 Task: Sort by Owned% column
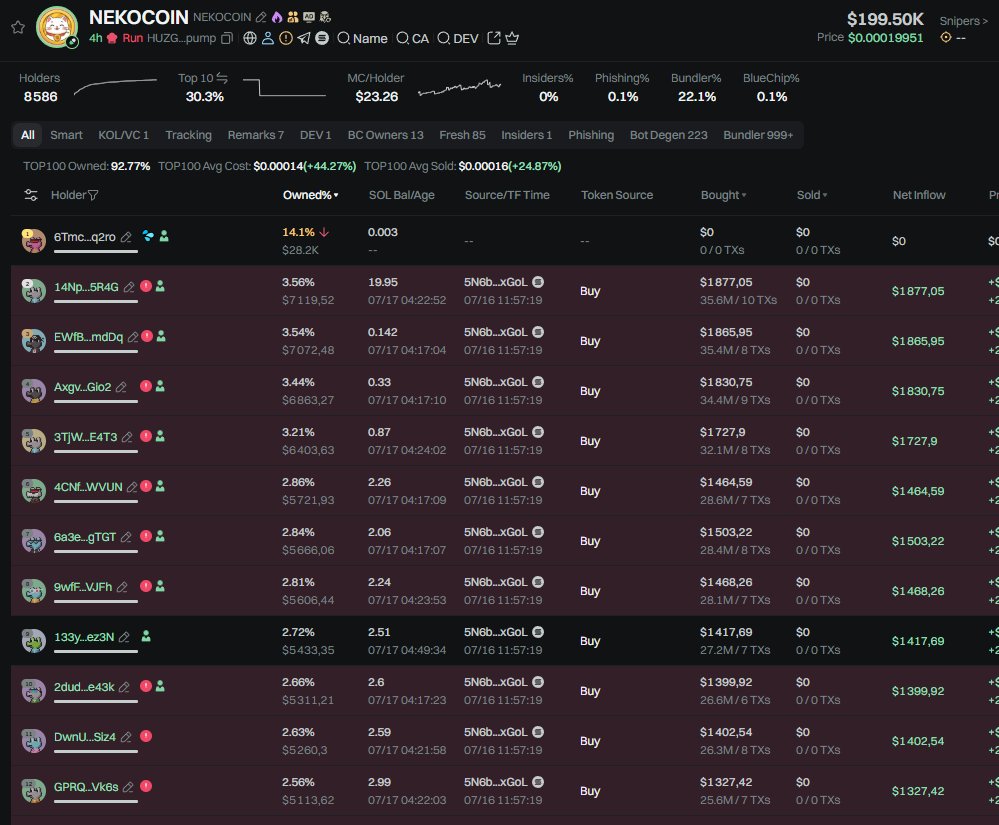(310, 195)
